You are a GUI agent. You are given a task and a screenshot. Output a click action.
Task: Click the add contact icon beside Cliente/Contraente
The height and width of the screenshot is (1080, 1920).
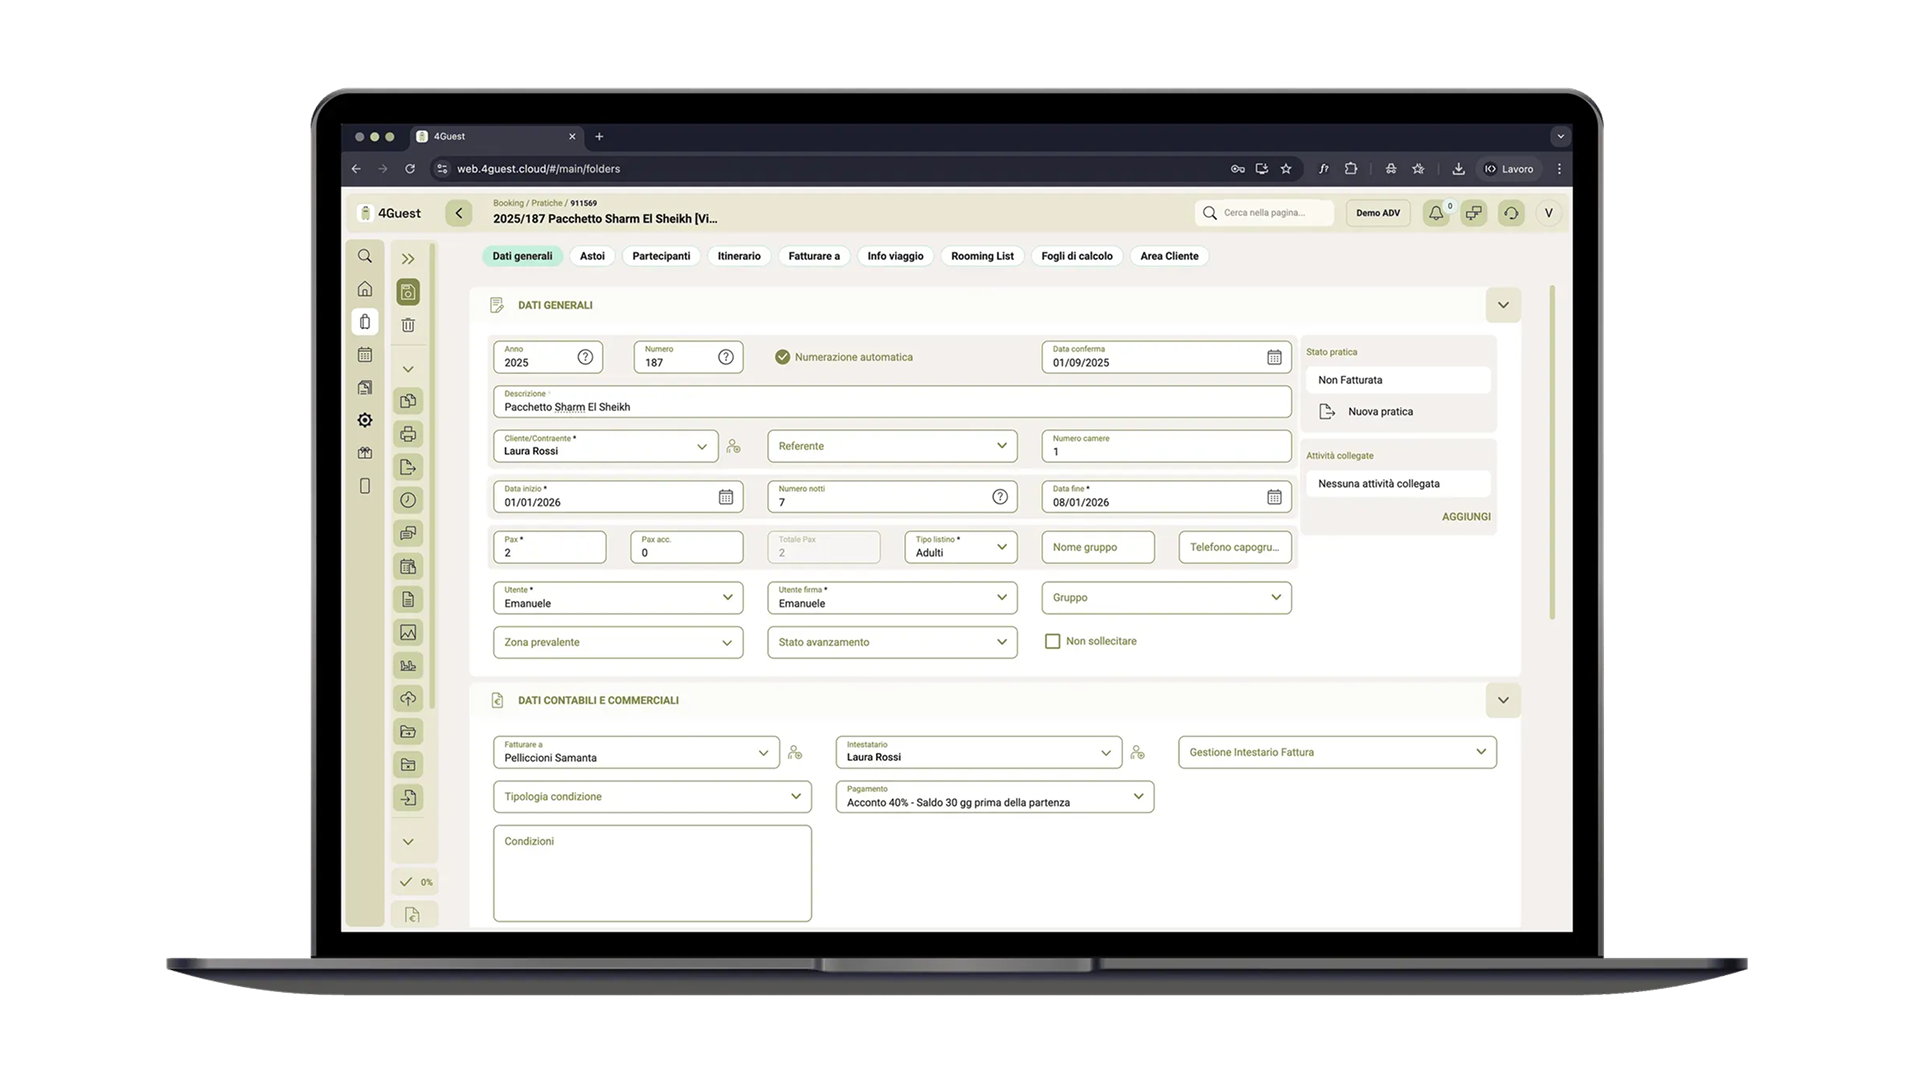(x=734, y=447)
